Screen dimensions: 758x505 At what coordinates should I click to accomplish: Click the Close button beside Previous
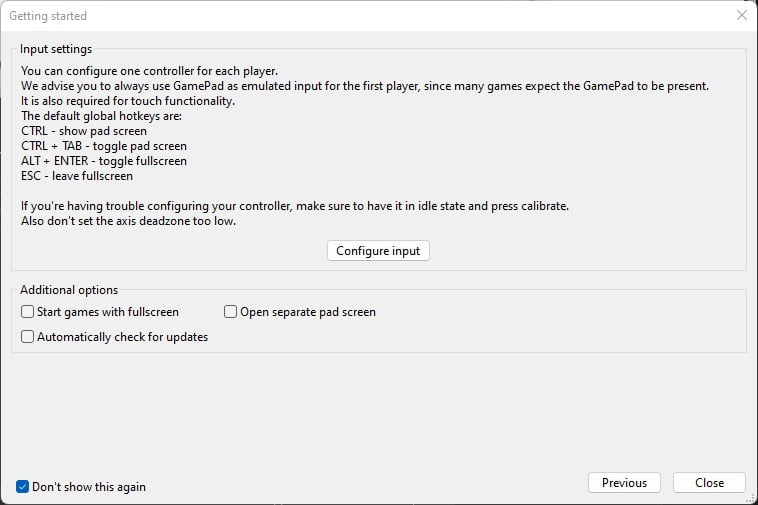point(709,483)
